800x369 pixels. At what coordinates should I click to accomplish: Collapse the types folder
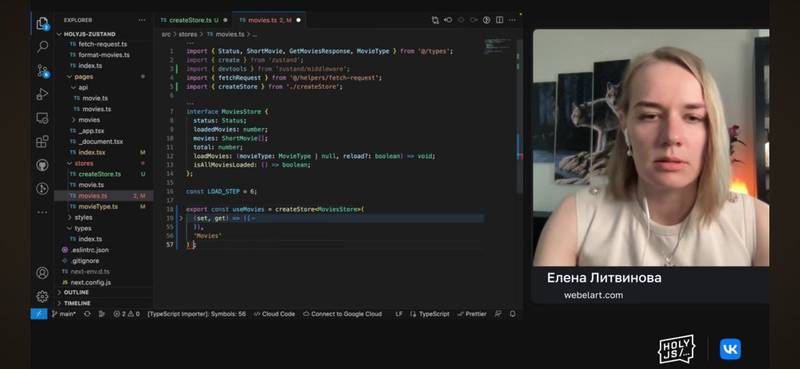tap(83, 228)
